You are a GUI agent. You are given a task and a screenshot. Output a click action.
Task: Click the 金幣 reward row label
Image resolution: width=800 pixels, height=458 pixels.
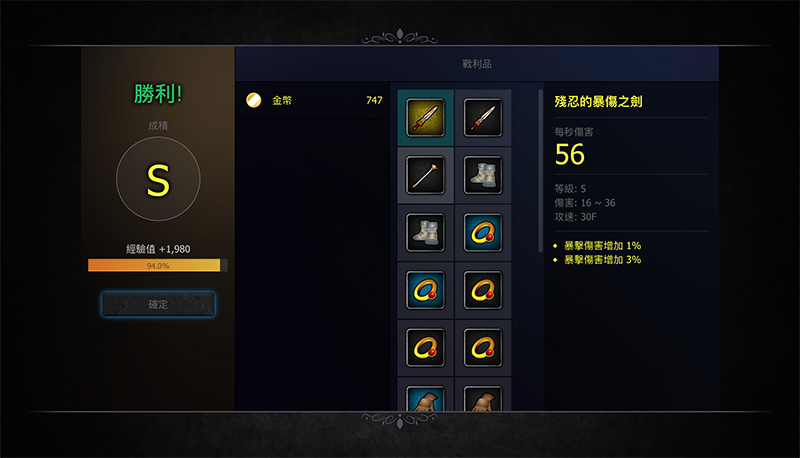(x=282, y=100)
